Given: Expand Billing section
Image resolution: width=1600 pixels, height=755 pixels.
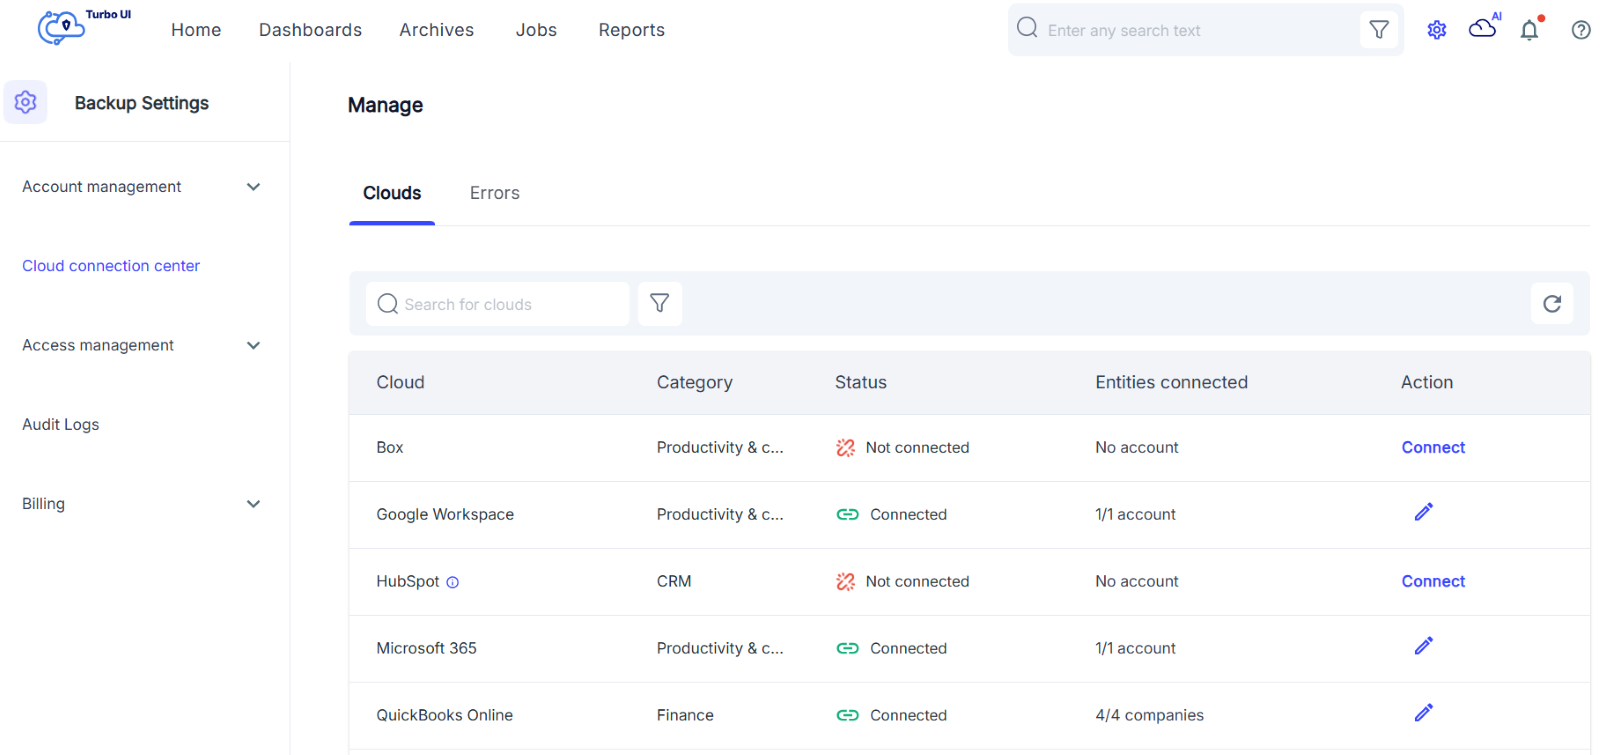Looking at the screenshot, I should pos(254,504).
